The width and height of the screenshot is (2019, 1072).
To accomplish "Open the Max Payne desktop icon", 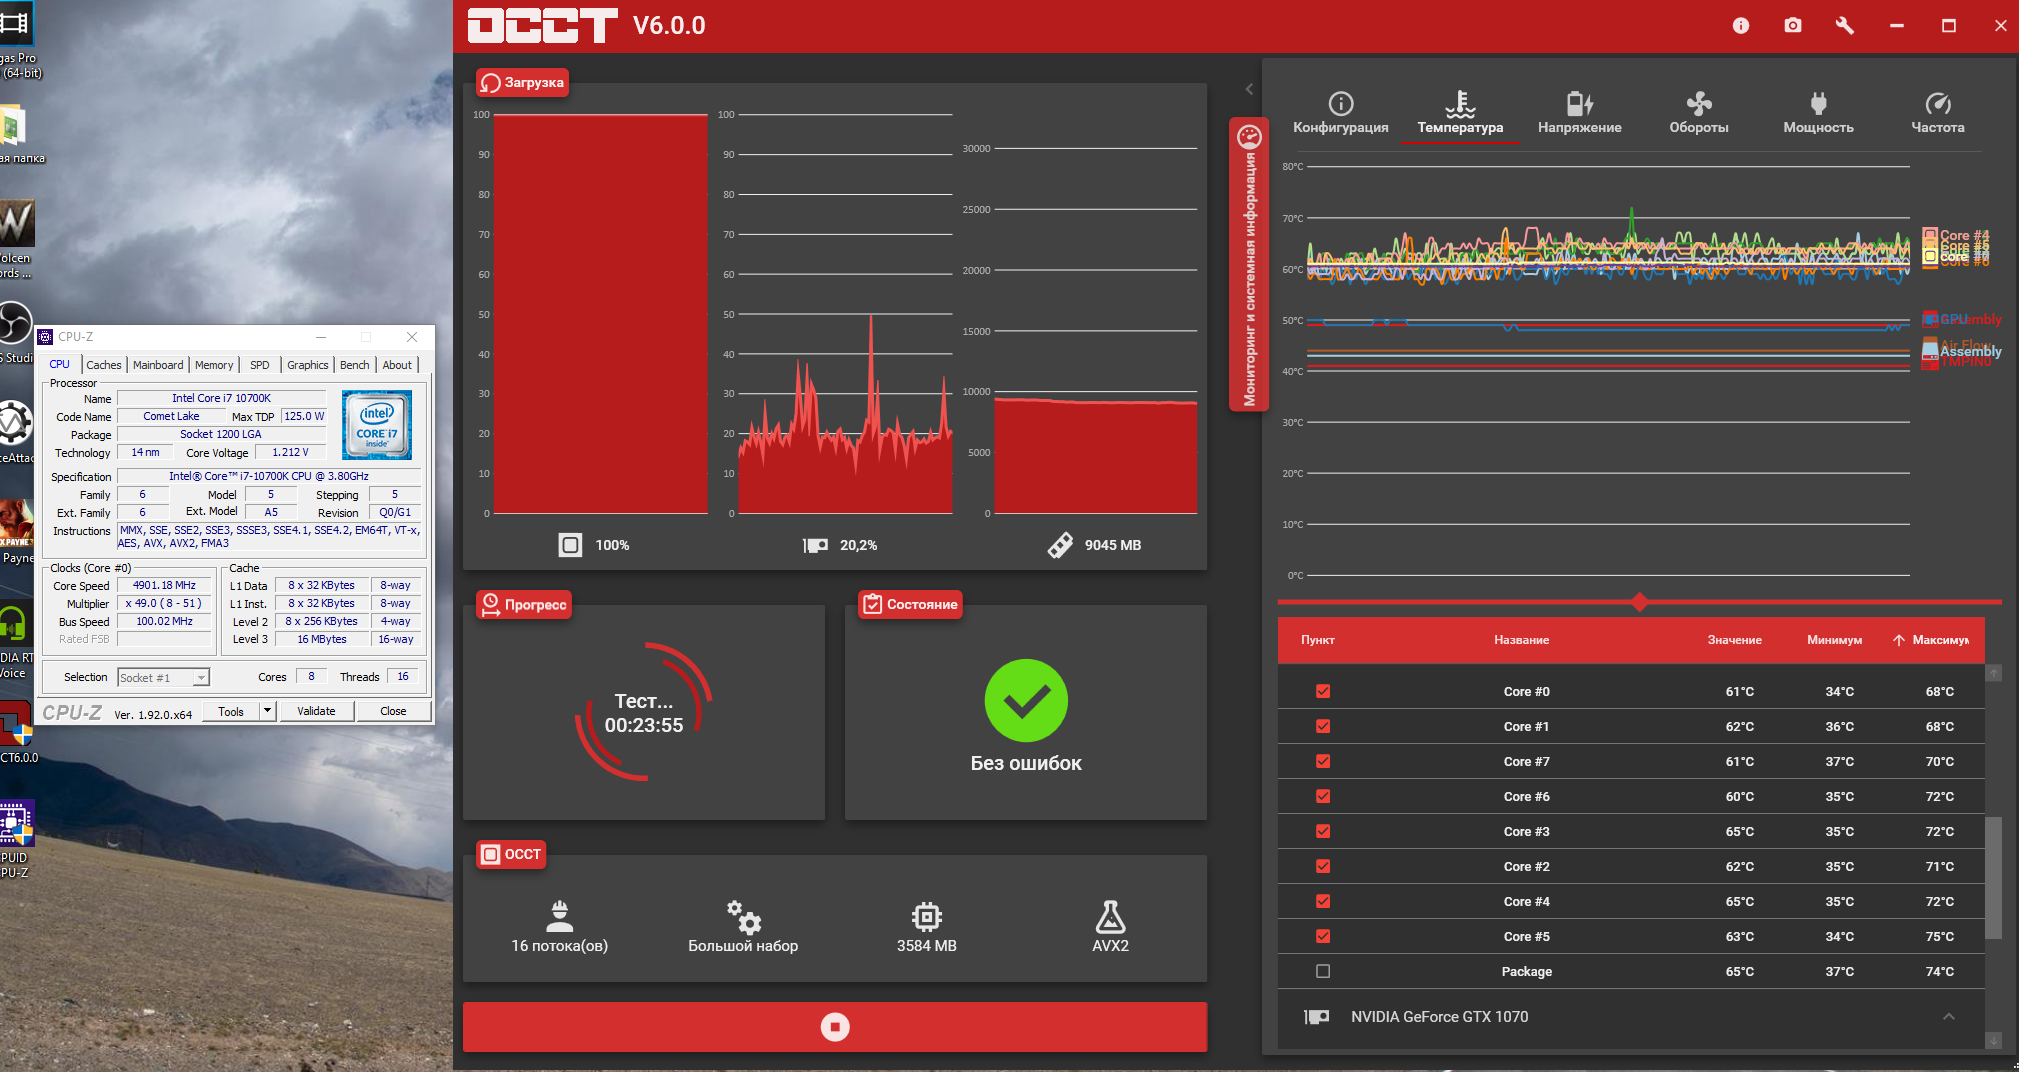I will point(16,522).
